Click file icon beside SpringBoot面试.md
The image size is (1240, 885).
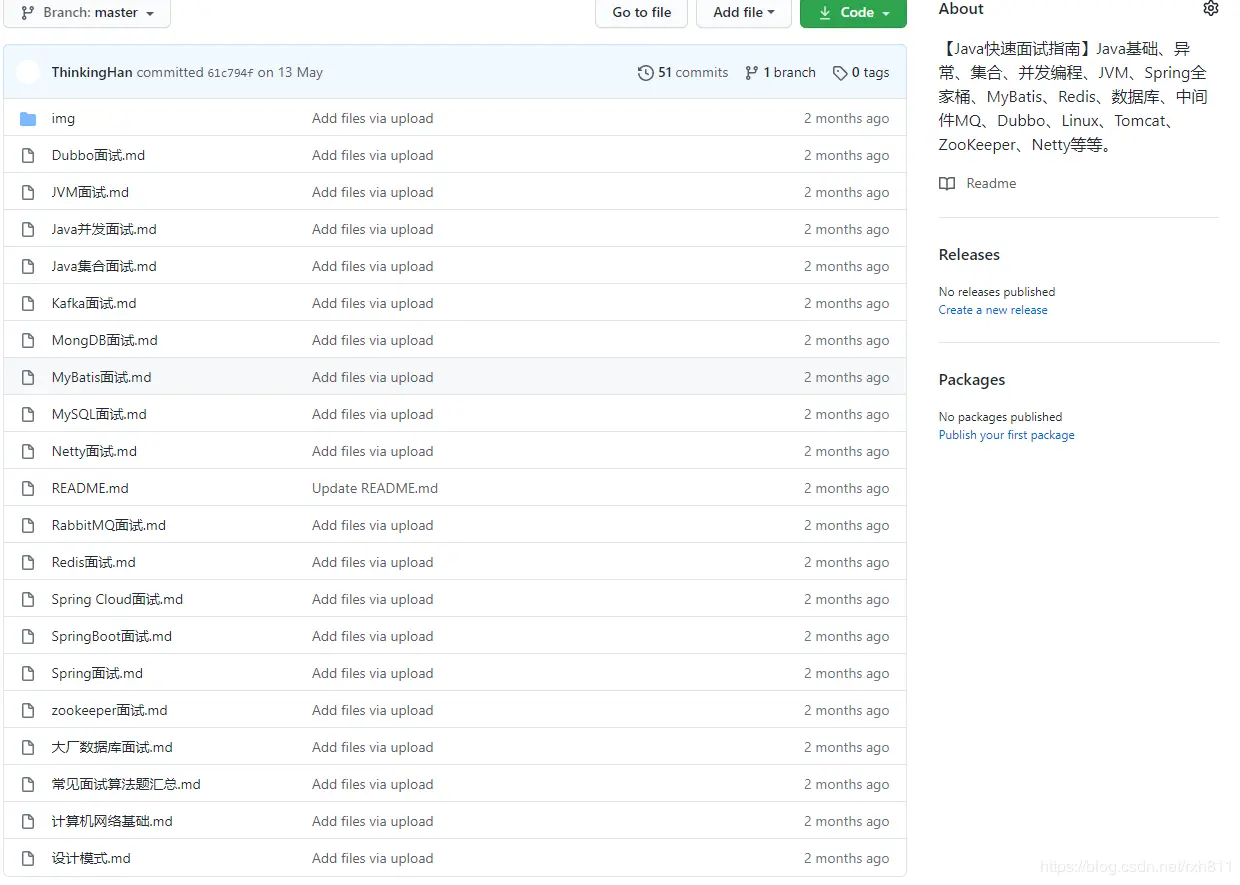point(28,637)
